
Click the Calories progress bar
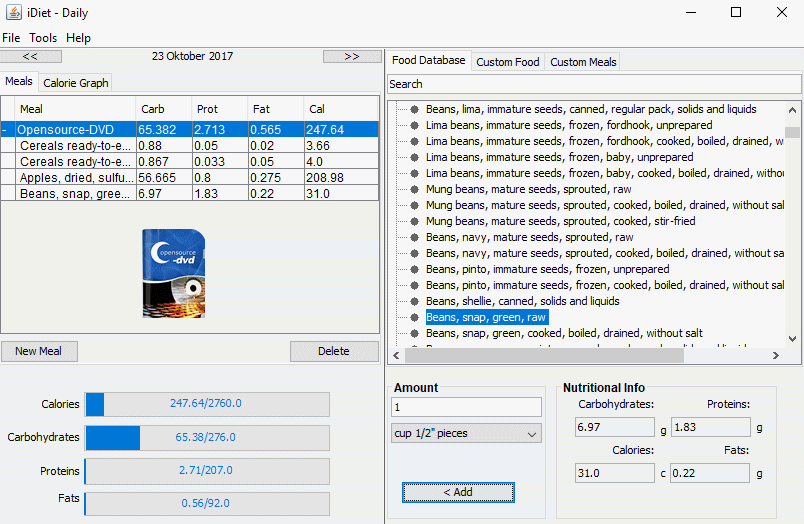[207, 404]
